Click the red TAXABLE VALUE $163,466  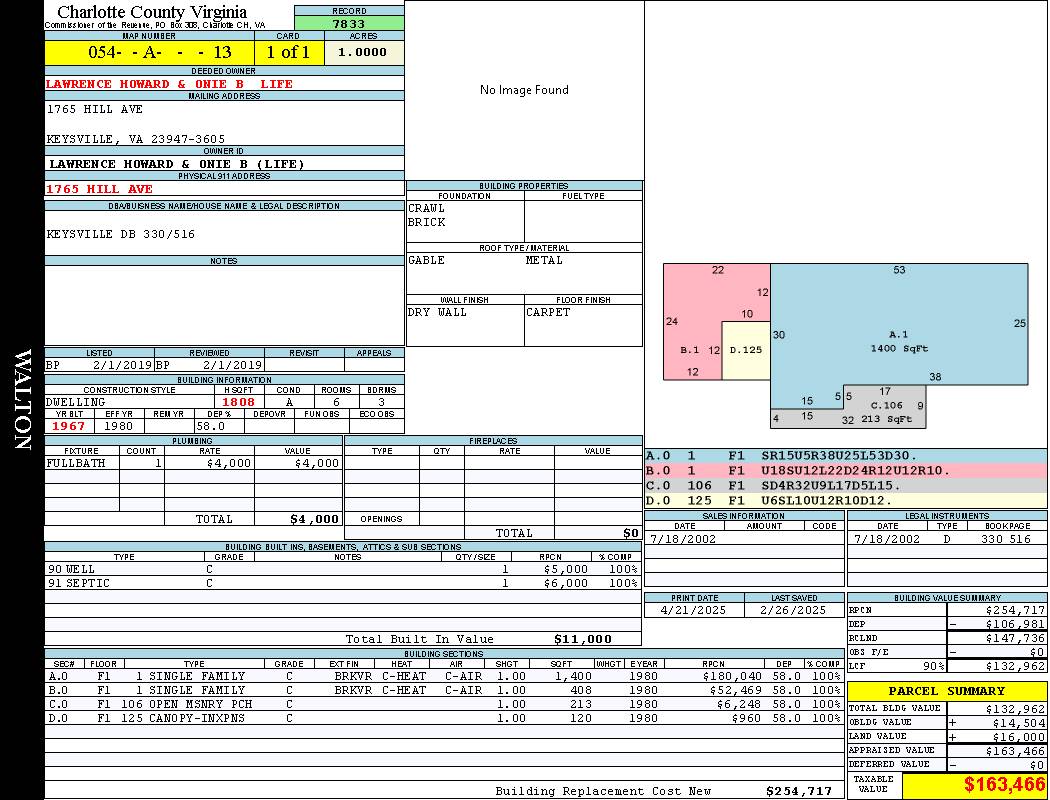(1004, 784)
